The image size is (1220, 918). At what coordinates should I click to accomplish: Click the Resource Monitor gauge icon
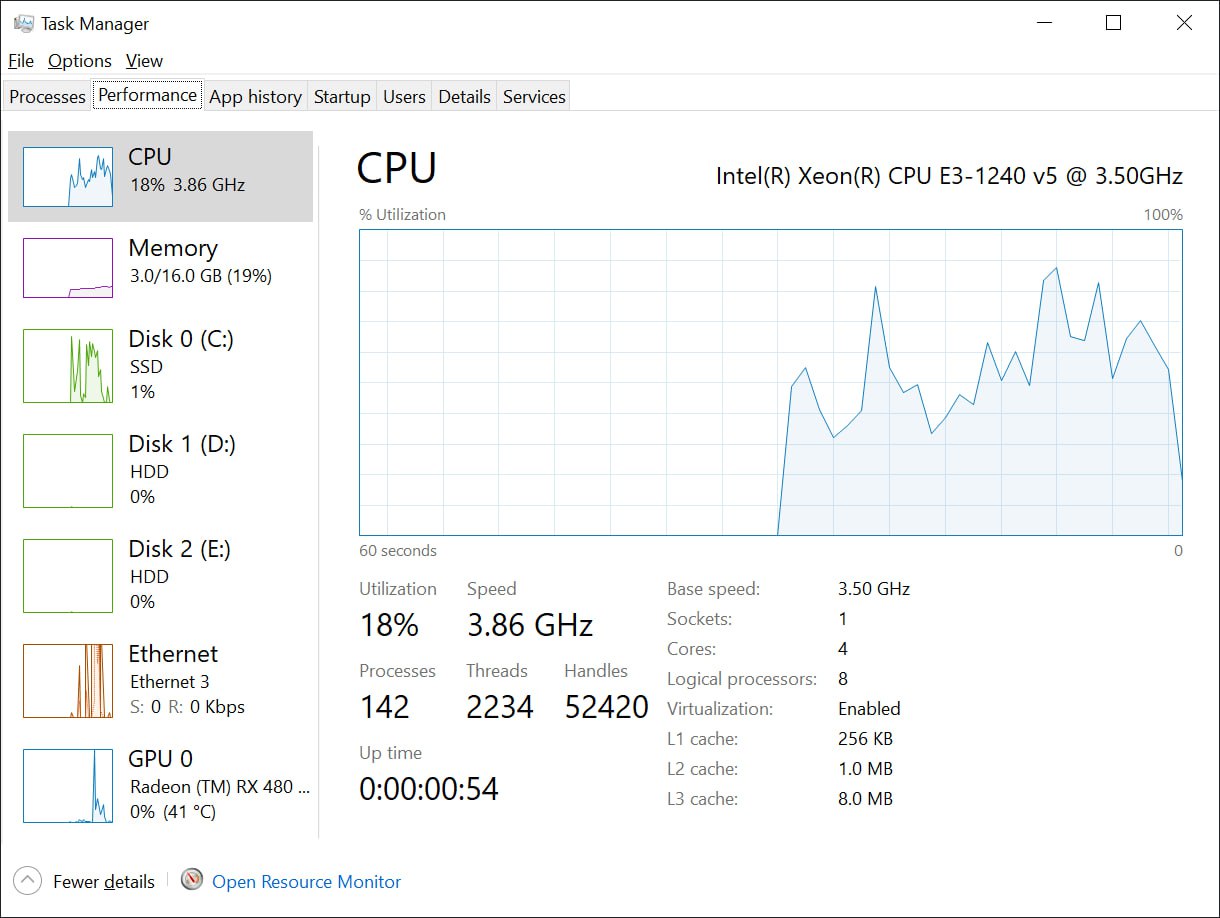click(192, 881)
